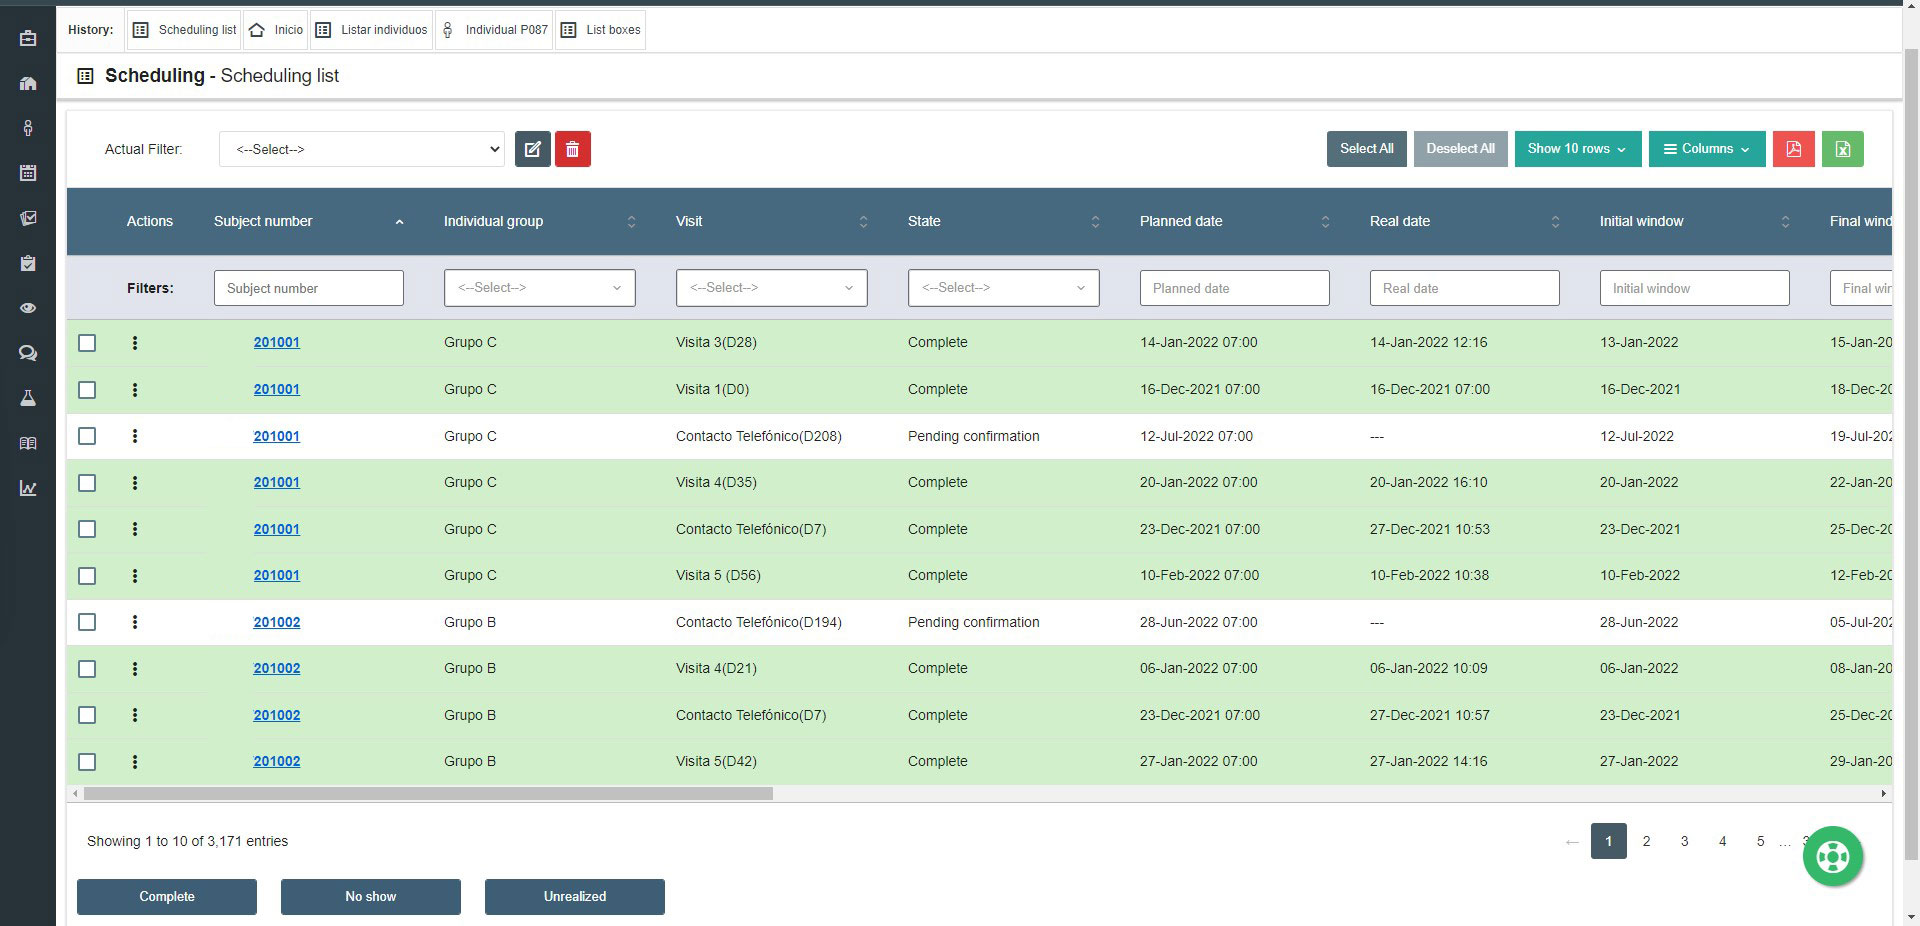Click the Complete button below the table
Viewport: 1920px width, 926px height.
(x=167, y=897)
